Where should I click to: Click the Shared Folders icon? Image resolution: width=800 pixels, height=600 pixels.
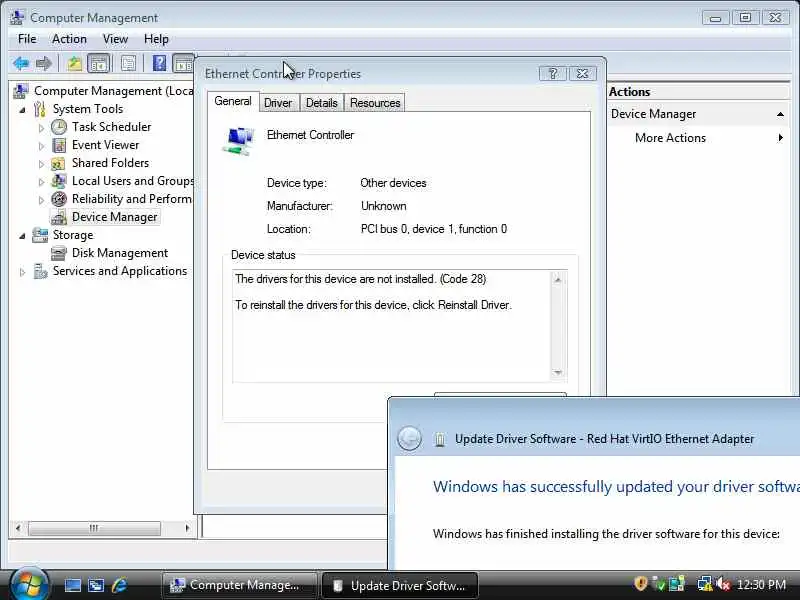[59, 164]
